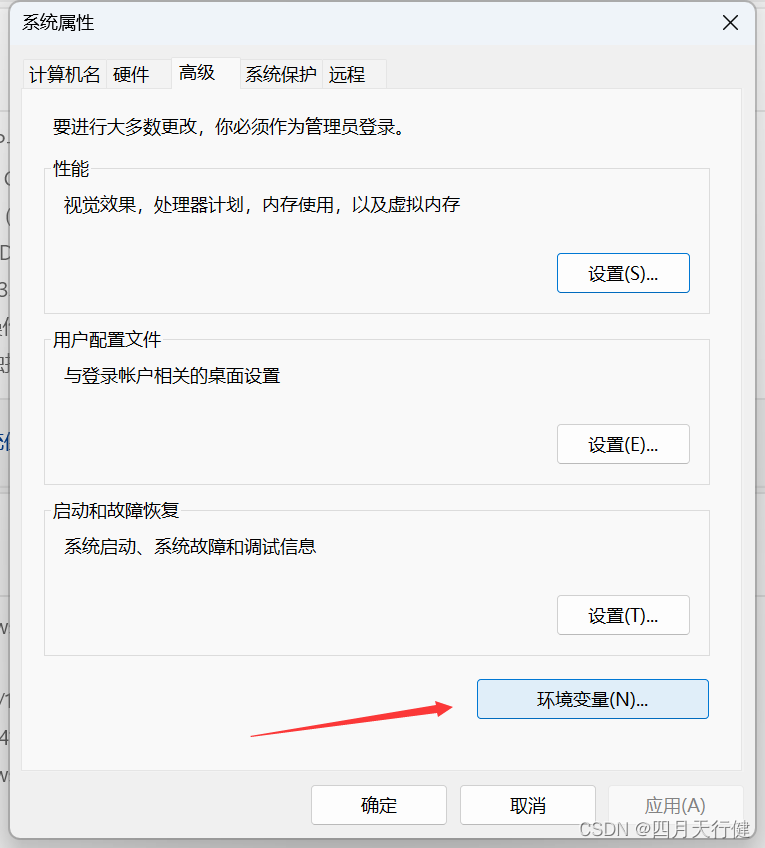765x848 pixels.
Task: Click the 取消 button
Action: tap(528, 805)
